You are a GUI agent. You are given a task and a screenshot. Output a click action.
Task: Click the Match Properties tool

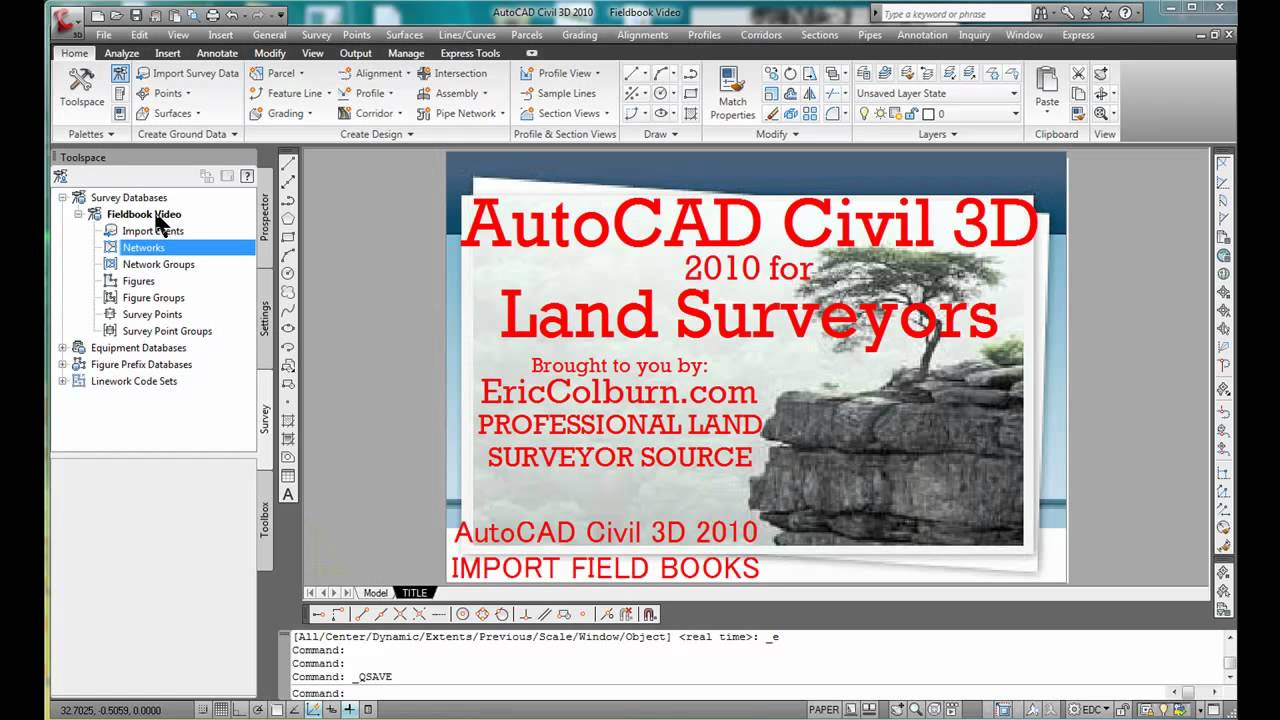tap(732, 93)
